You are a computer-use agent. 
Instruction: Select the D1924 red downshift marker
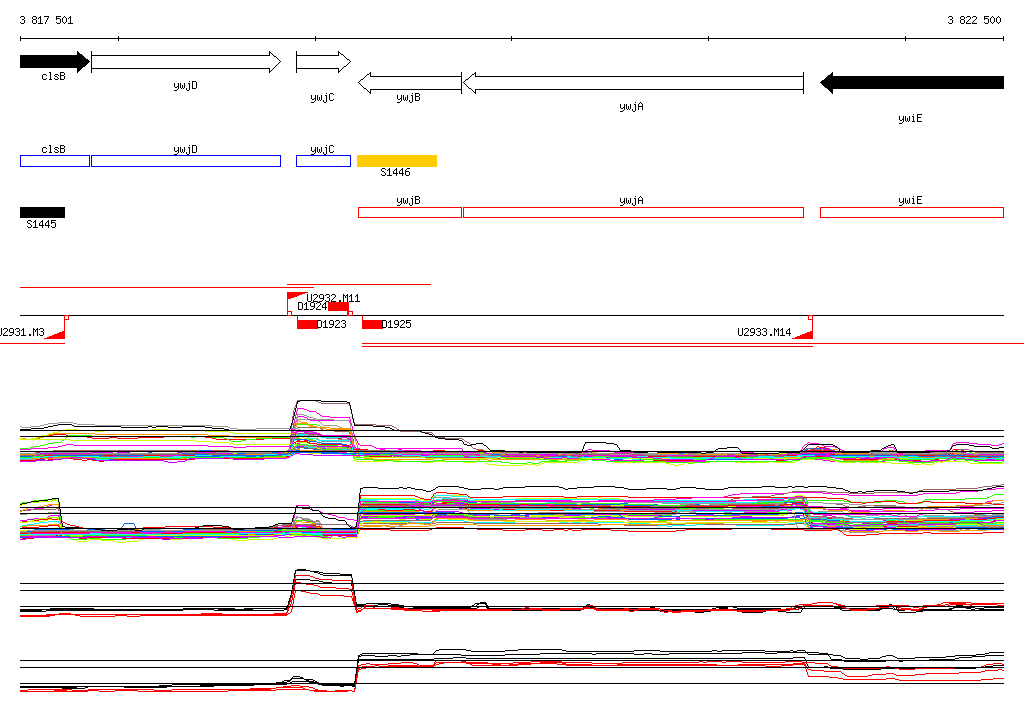pyautogui.click(x=338, y=306)
